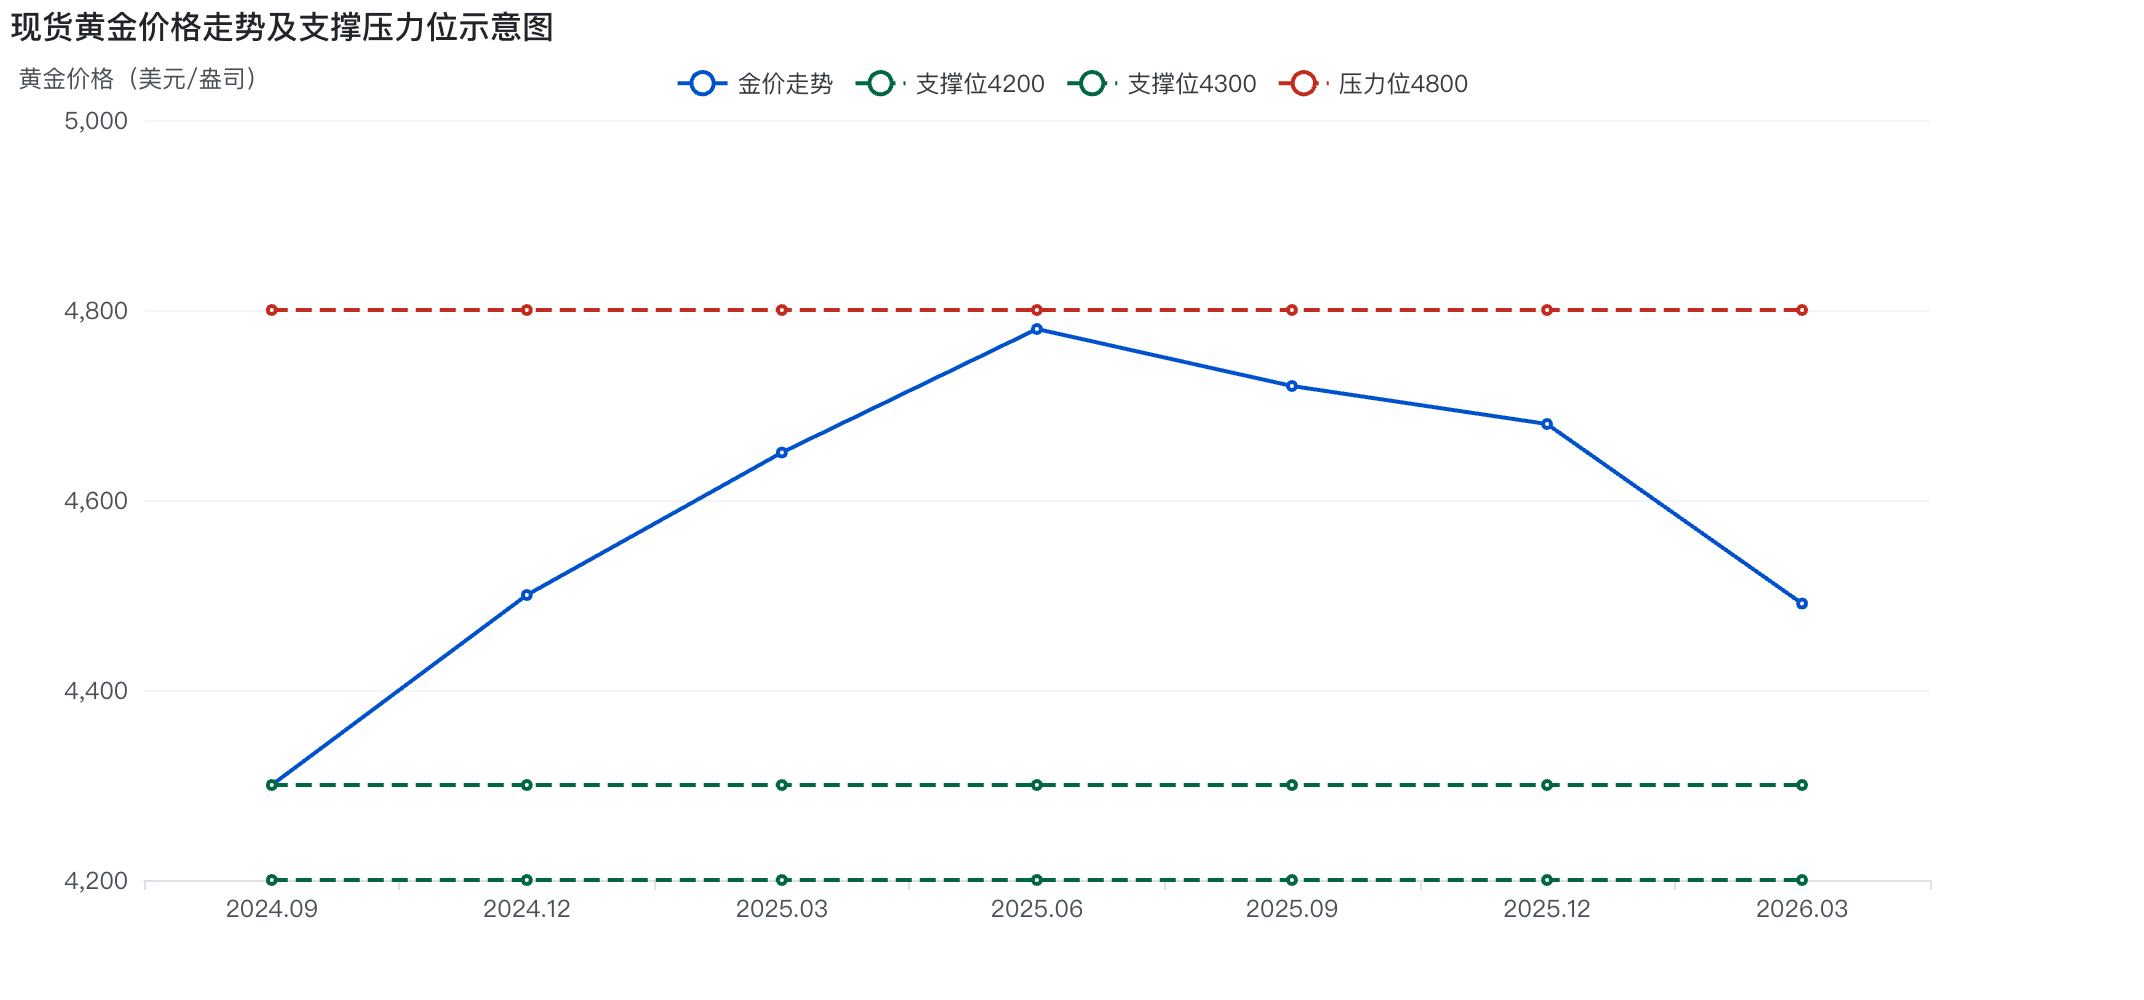
Task: Click the 2024.09 x-axis date label
Action: 272,909
